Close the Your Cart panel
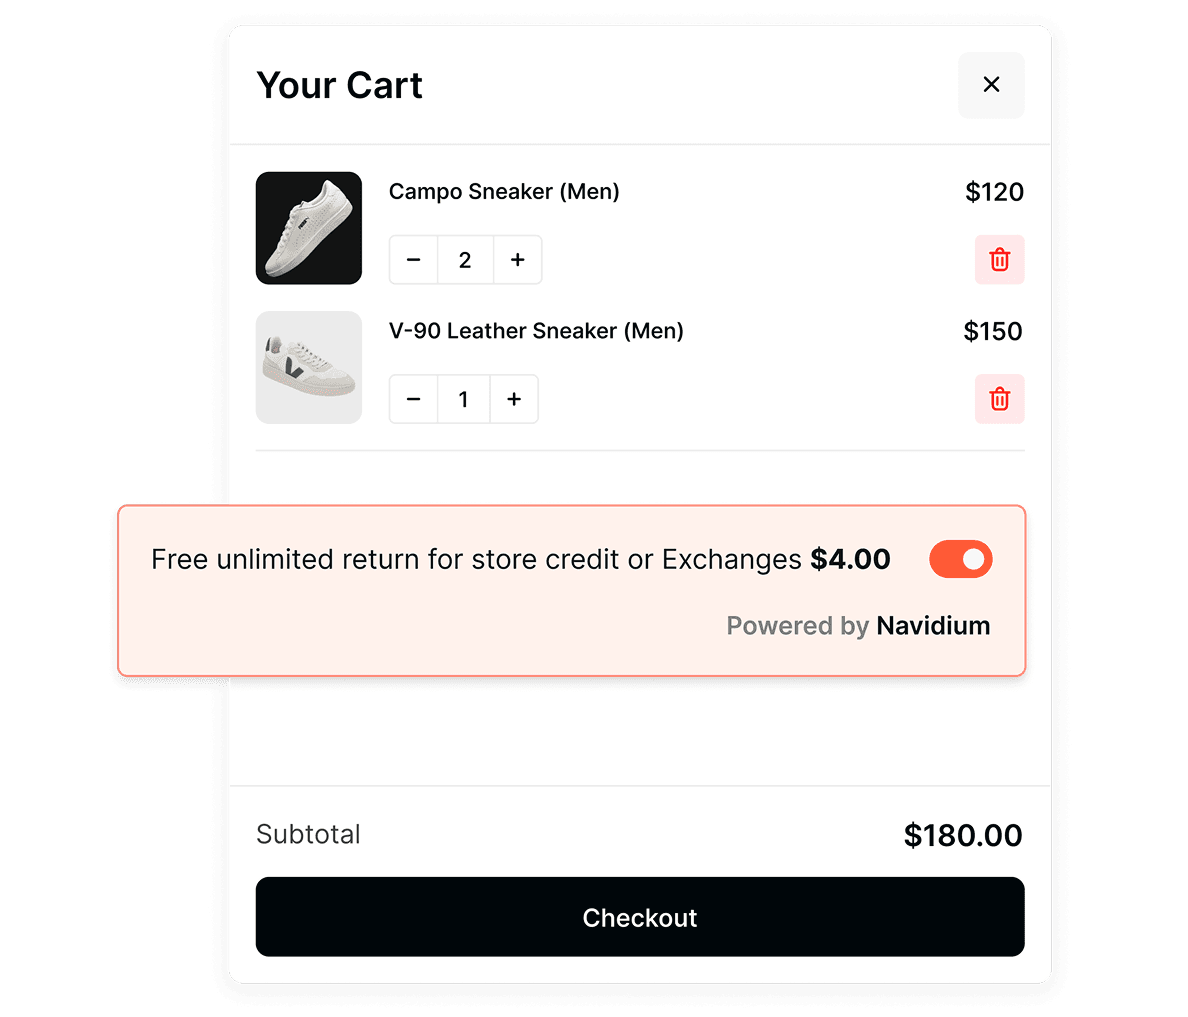The image size is (1188, 1017). [991, 85]
